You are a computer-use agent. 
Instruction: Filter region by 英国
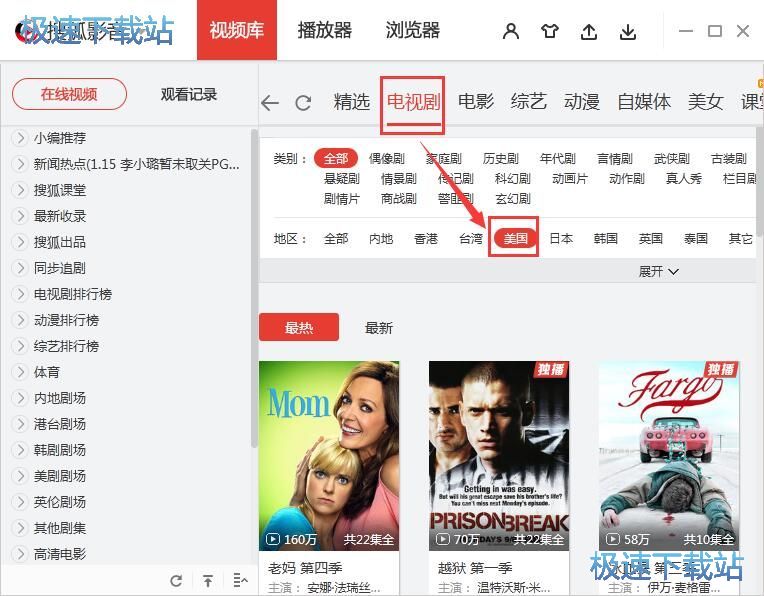coord(651,238)
